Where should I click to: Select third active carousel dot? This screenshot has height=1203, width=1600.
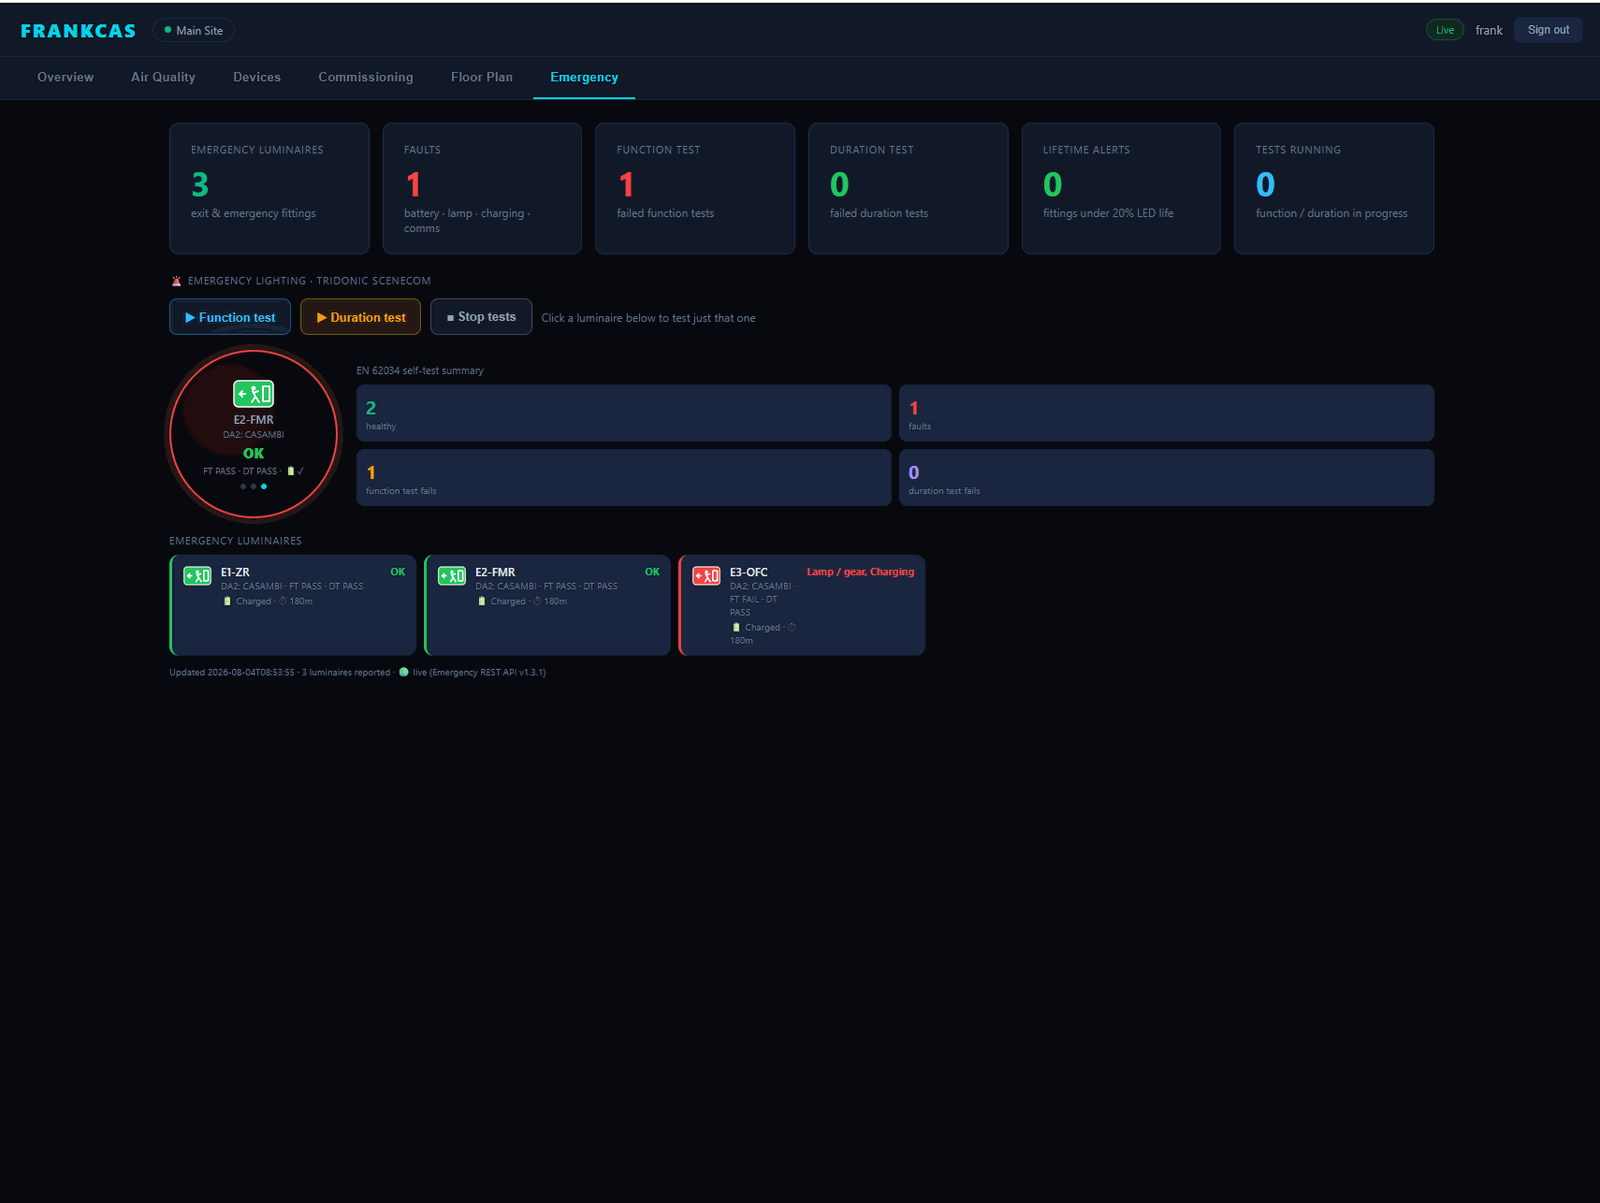(264, 487)
